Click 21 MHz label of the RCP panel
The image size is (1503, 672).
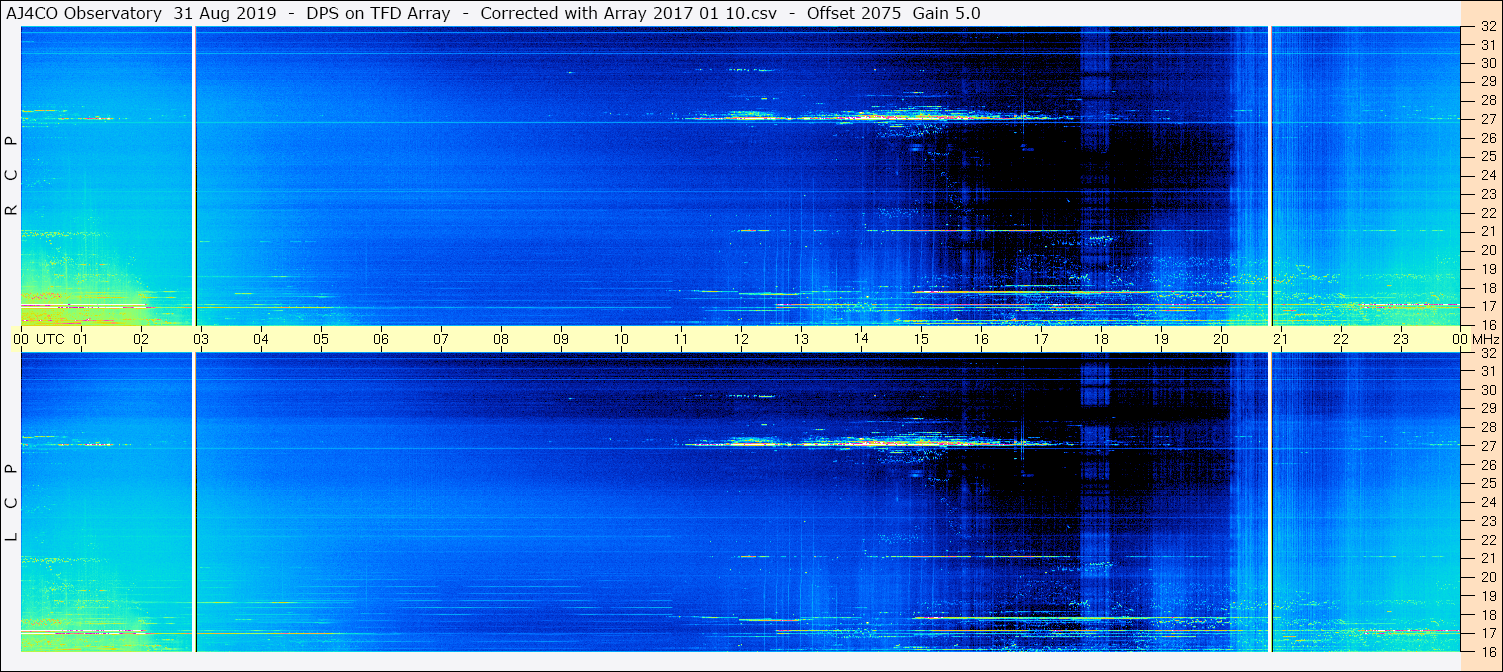pos(1488,231)
